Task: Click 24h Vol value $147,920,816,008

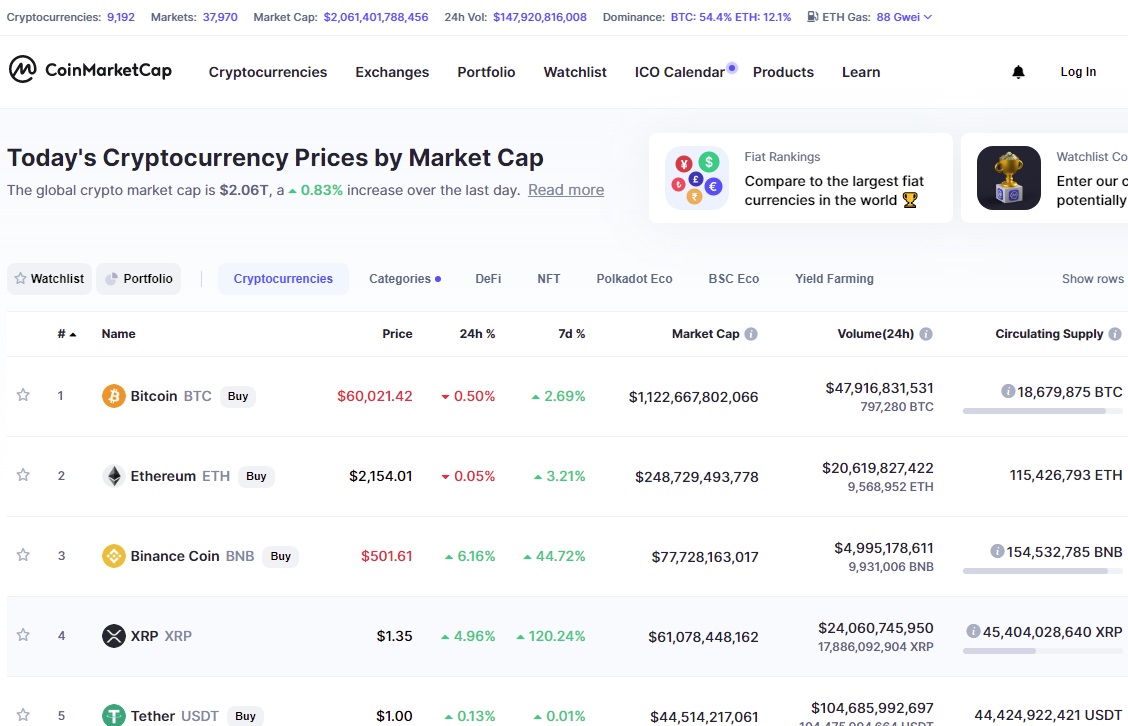Action: coord(540,17)
